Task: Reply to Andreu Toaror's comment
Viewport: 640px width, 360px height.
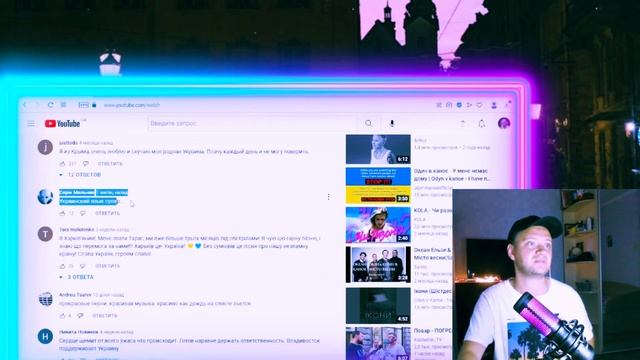Action: (x=105, y=316)
